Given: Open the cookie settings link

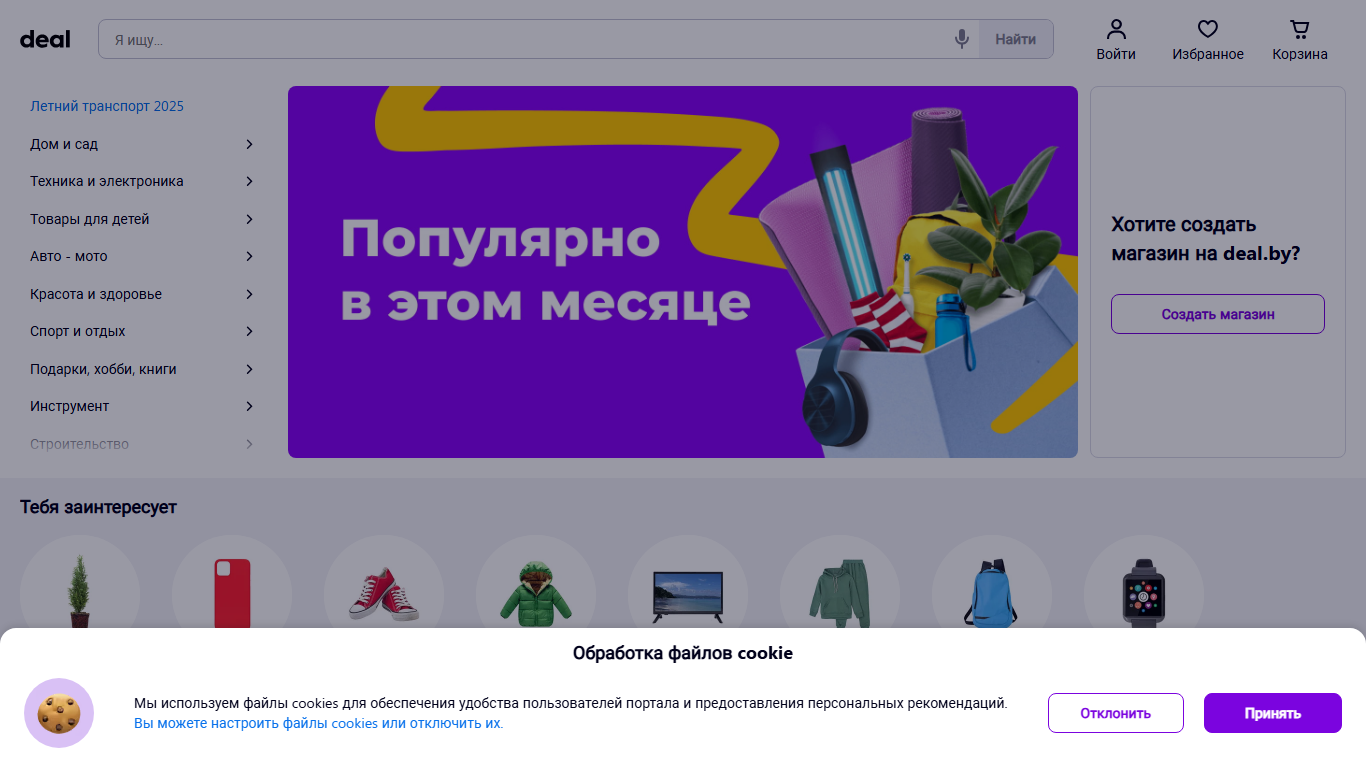Looking at the screenshot, I should pos(319,723).
